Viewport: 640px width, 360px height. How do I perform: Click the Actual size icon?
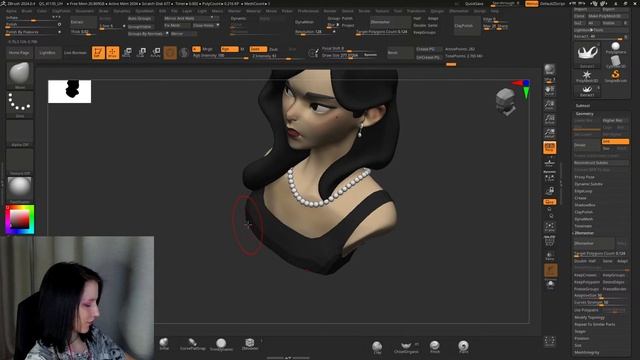coord(550,120)
